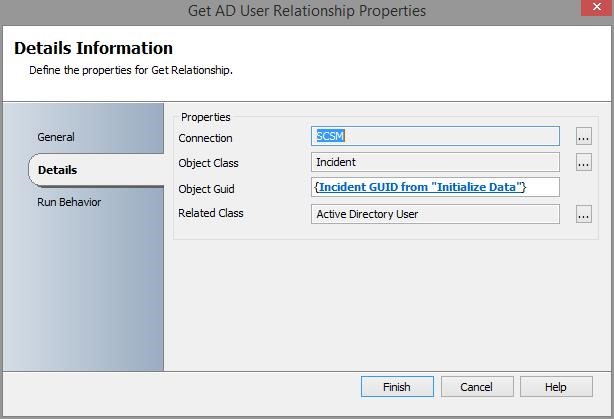Browse for a Connection with ellipsis button
Screen dimensions: 614x419
point(584,137)
